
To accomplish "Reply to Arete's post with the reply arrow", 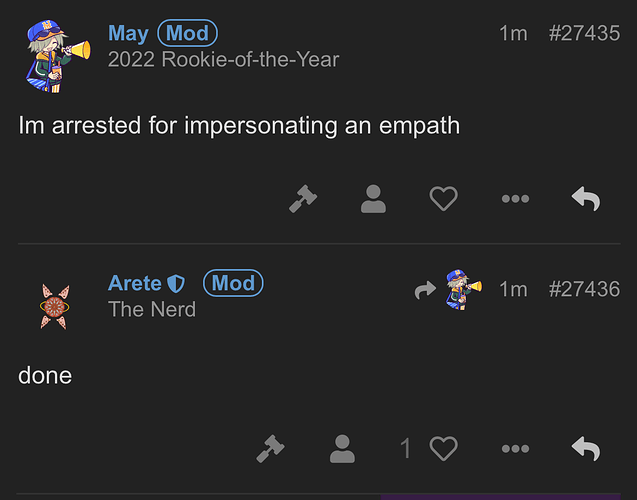I will click(585, 448).
